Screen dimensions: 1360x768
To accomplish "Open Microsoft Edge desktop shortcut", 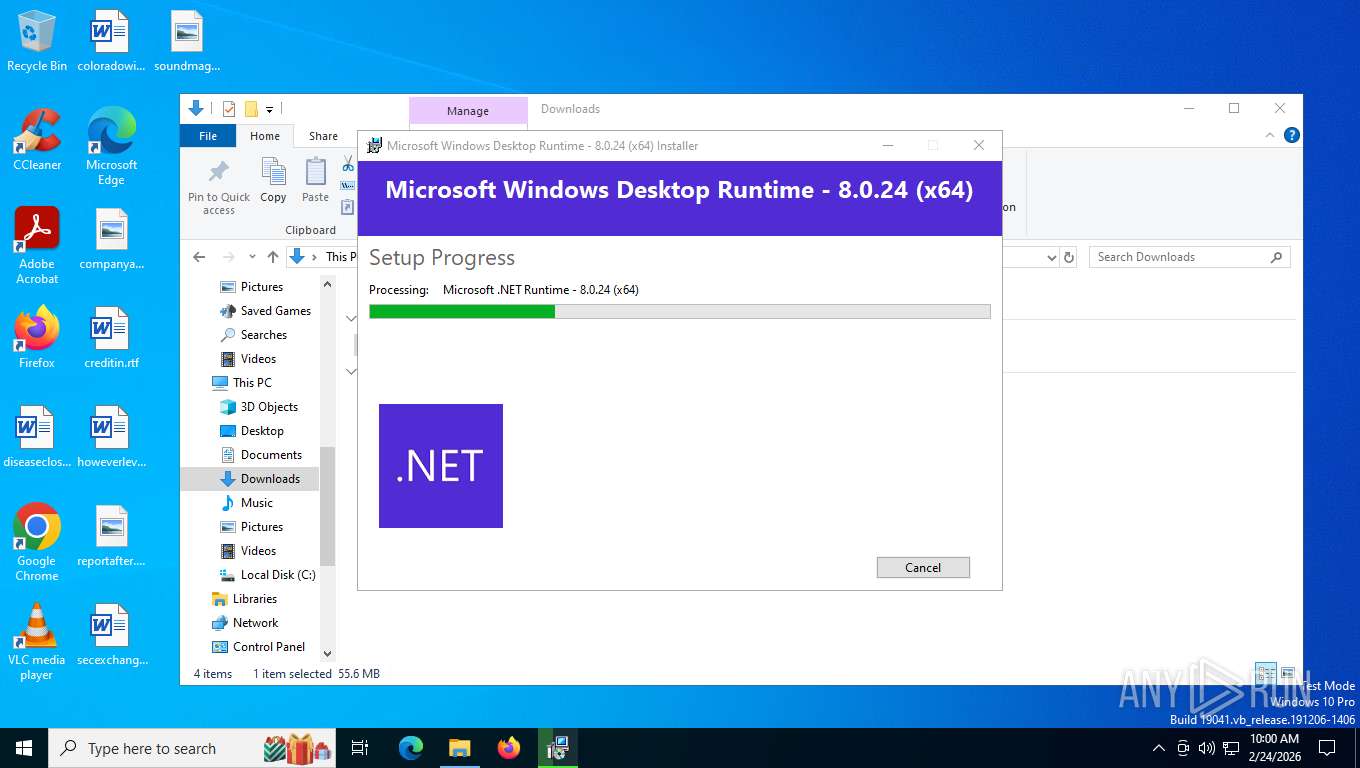I will (x=111, y=147).
